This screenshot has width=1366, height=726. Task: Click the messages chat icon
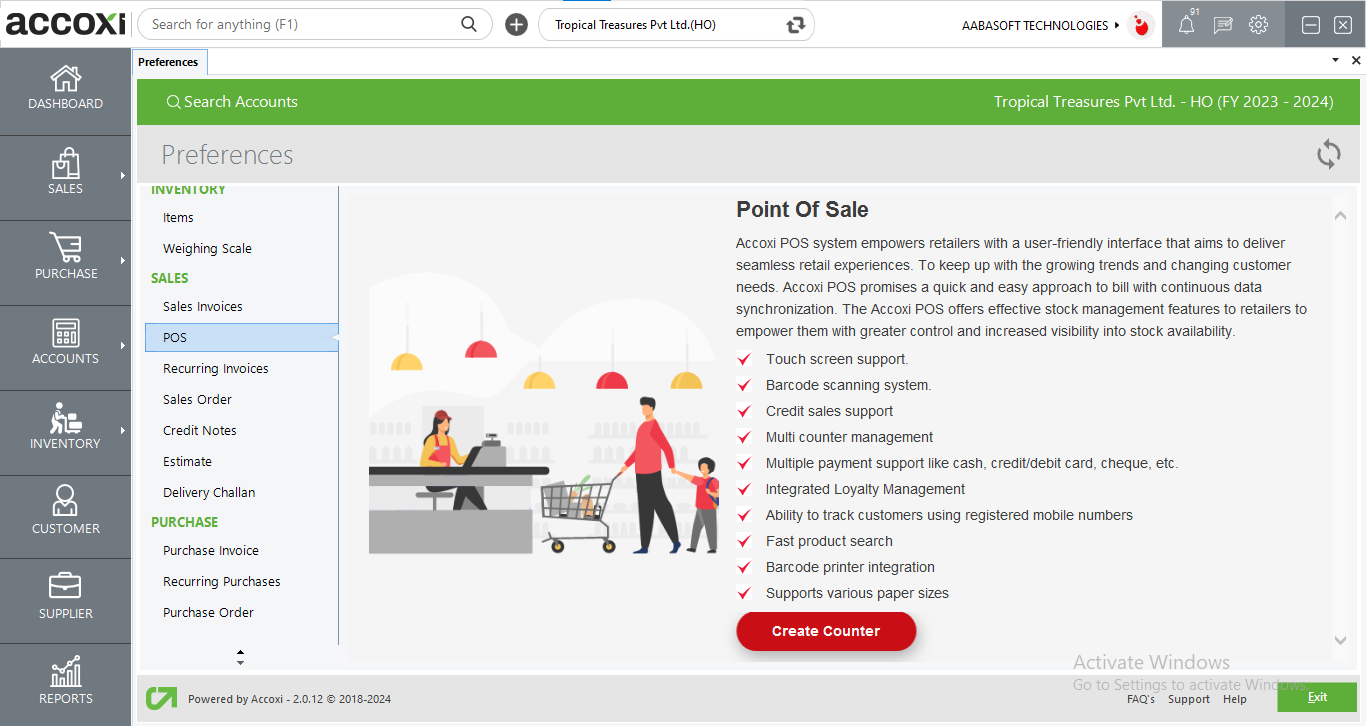[1222, 25]
